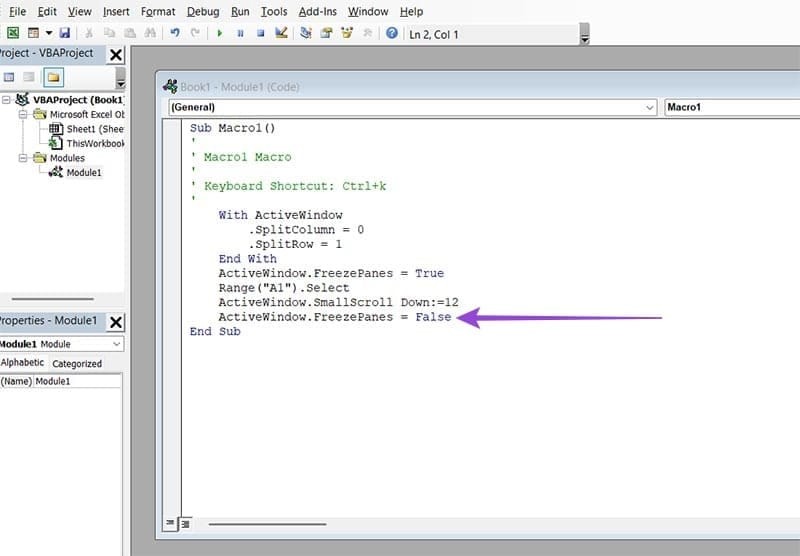The height and width of the screenshot is (556, 800).
Task: Open VBA Help via question mark icon
Action: [392, 33]
